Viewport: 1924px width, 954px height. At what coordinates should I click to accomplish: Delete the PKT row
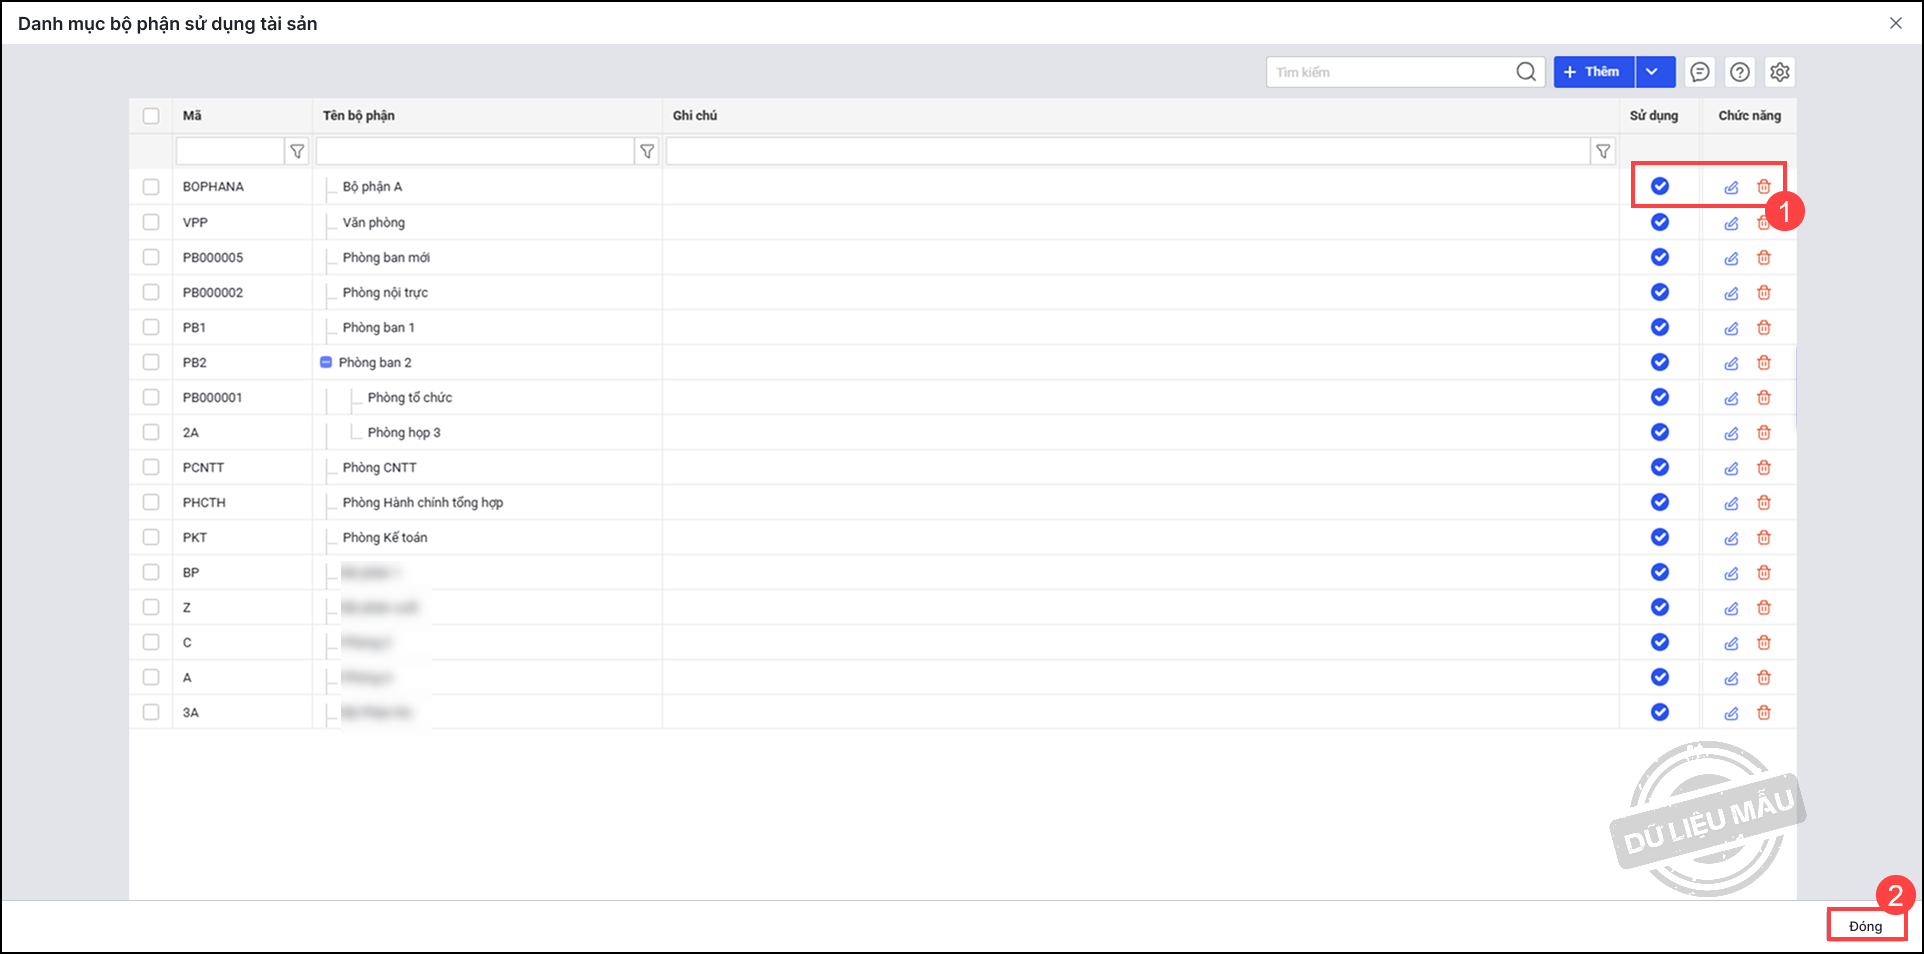[1764, 538]
